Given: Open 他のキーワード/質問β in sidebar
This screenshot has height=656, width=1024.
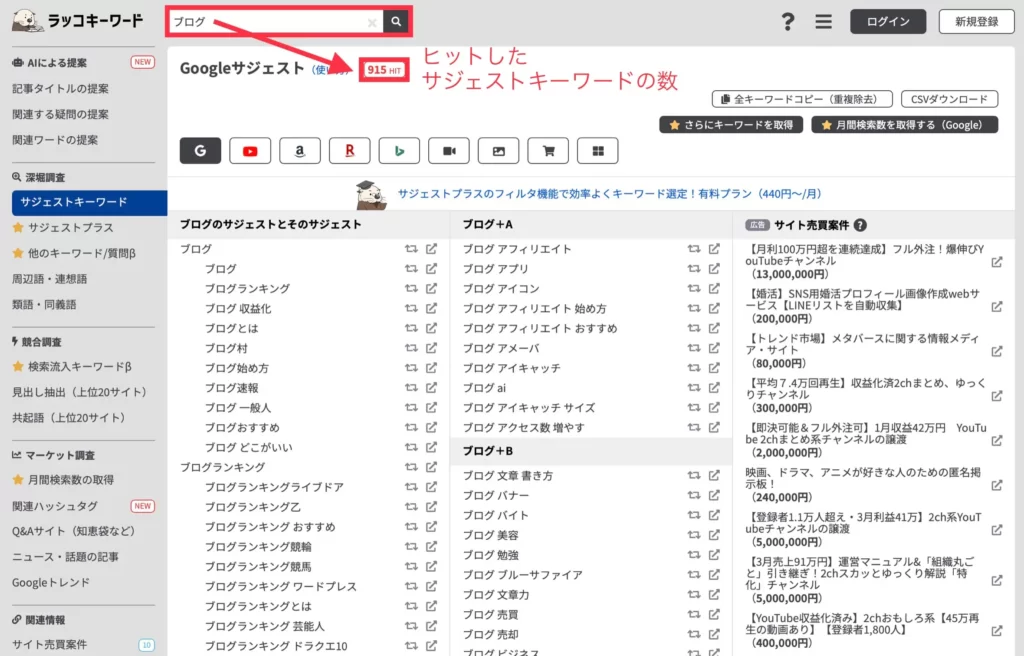Looking at the screenshot, I should pos(81,253).
